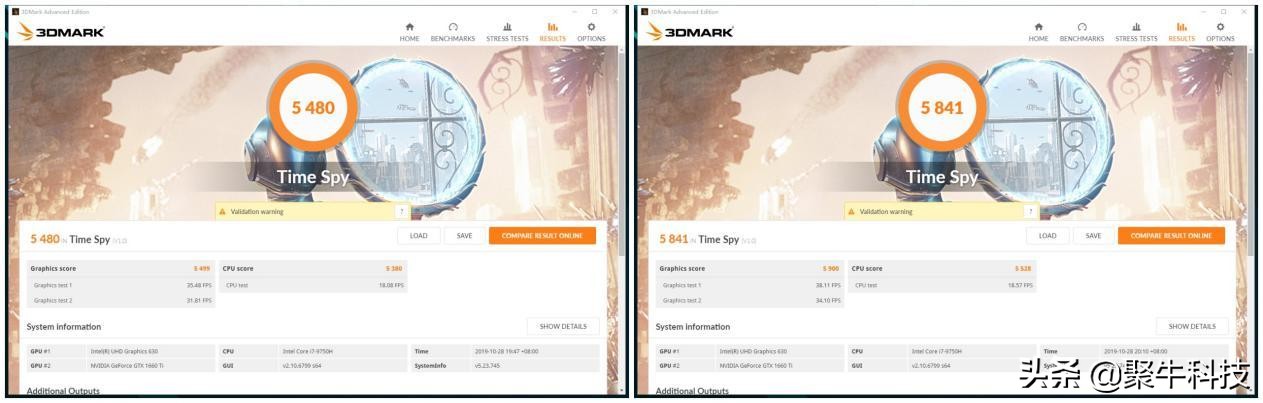Select RESULTS tab in the 5 480 window
The width and height of the screenshot is (1263, 403).
[552, 32]
